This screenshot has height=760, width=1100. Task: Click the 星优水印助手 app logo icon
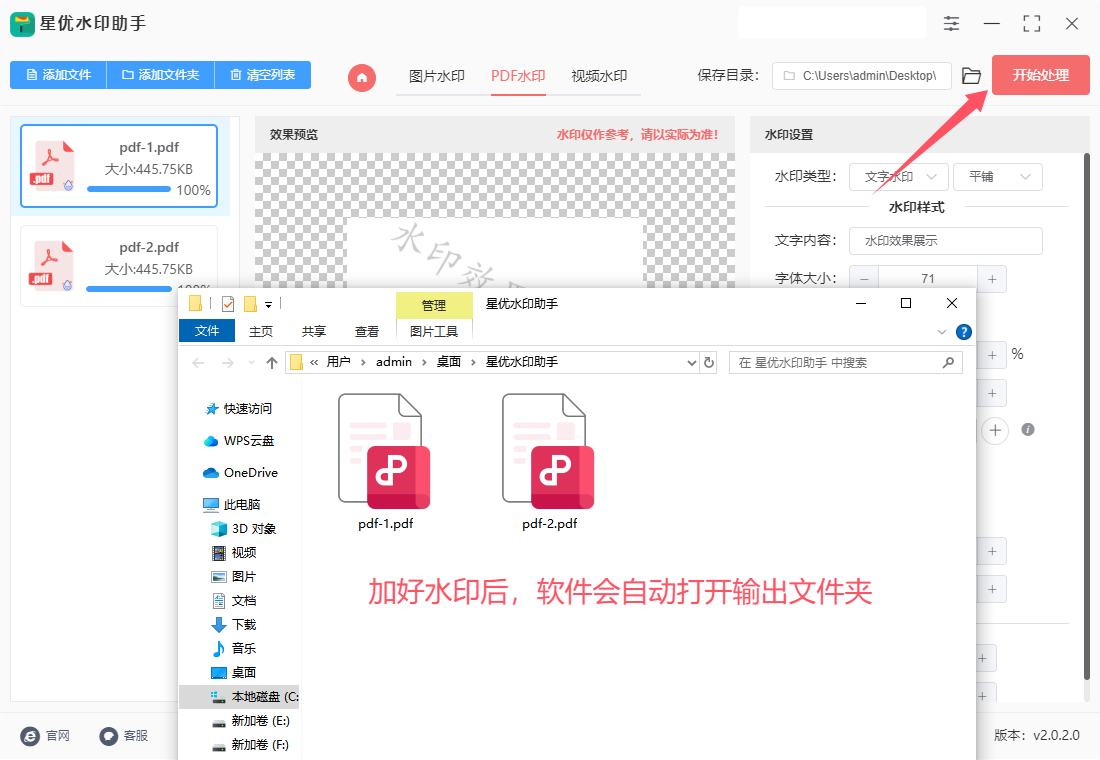pyautogui.click(x=22, y=24)
